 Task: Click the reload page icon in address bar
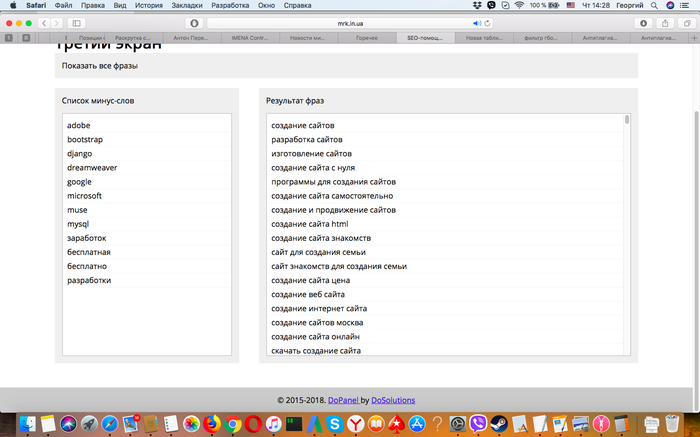[x=487, y=22]
